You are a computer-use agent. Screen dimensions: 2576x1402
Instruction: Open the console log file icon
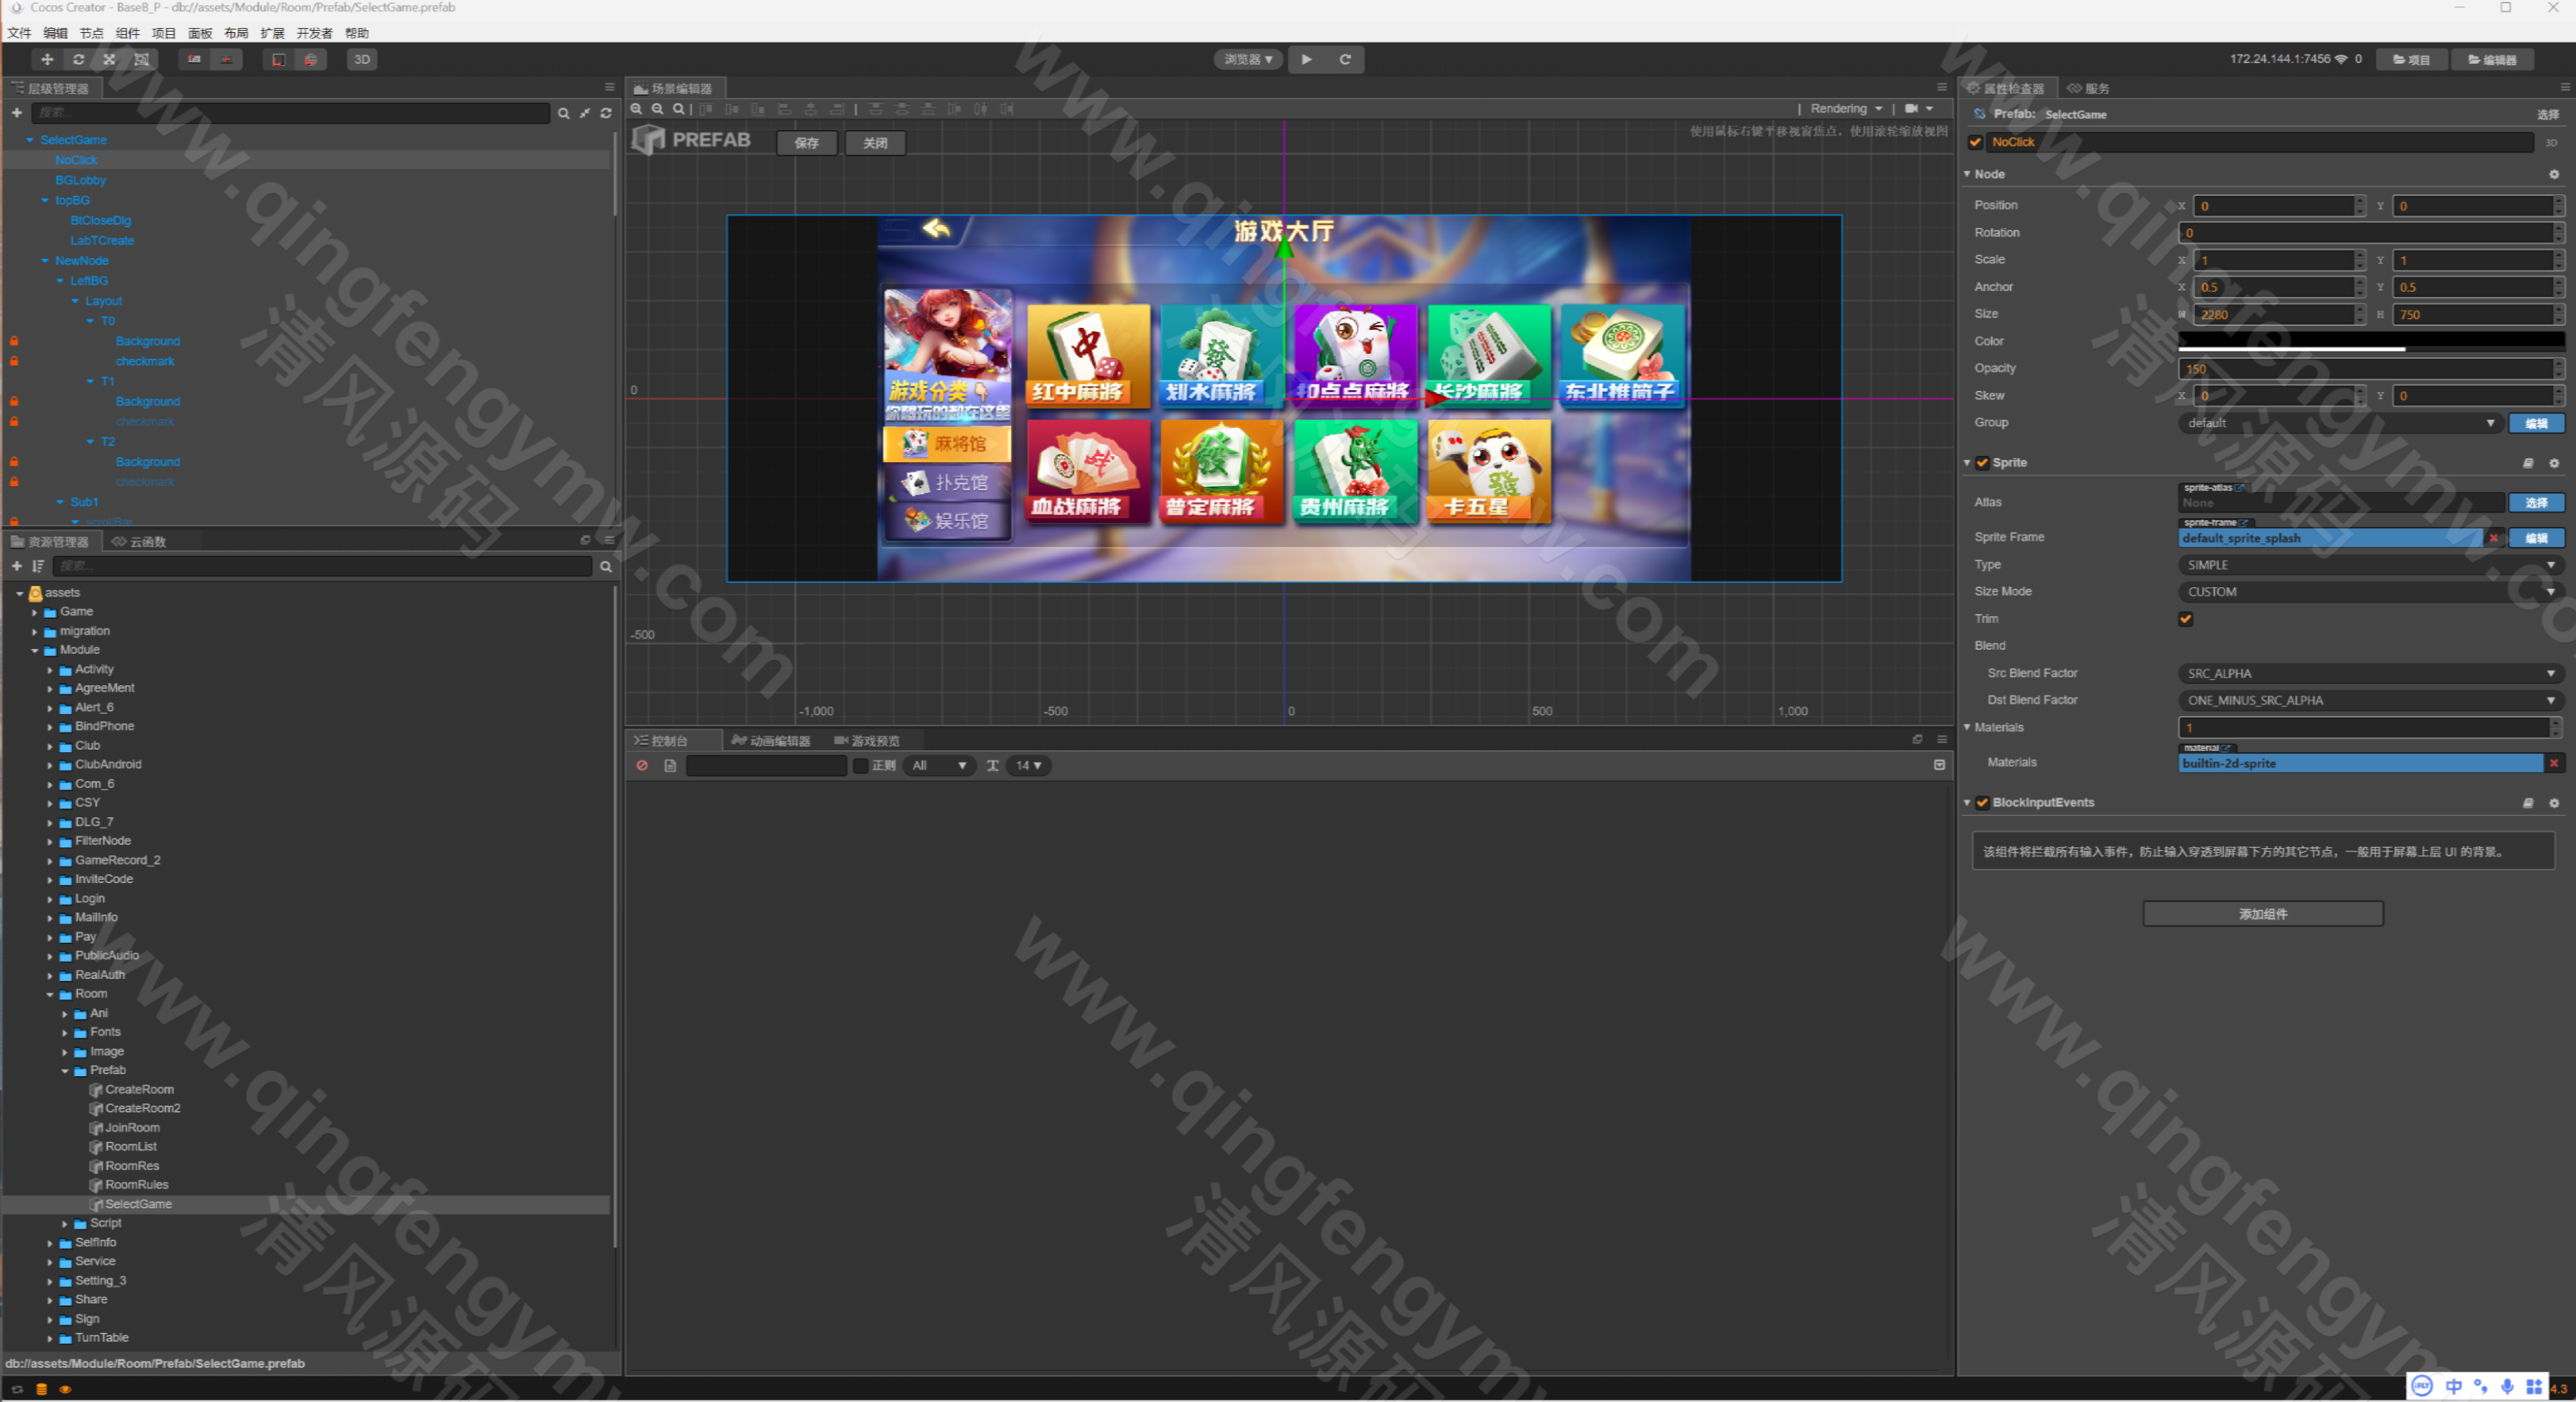[x=670, y=765]
